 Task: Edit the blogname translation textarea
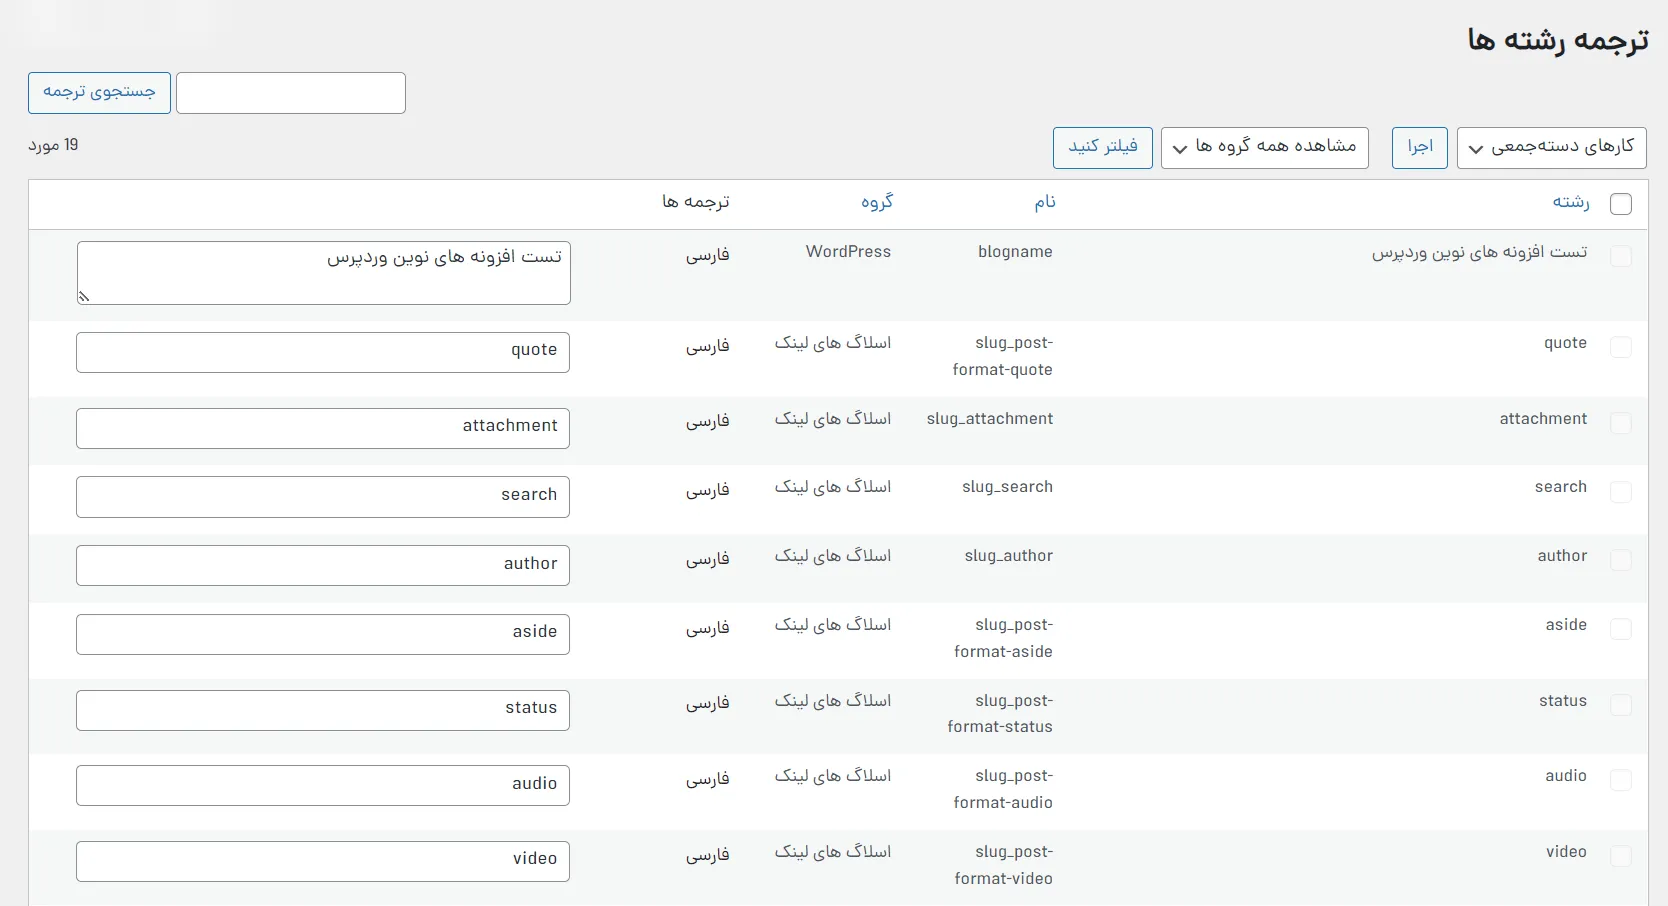[x=323, y=273]
